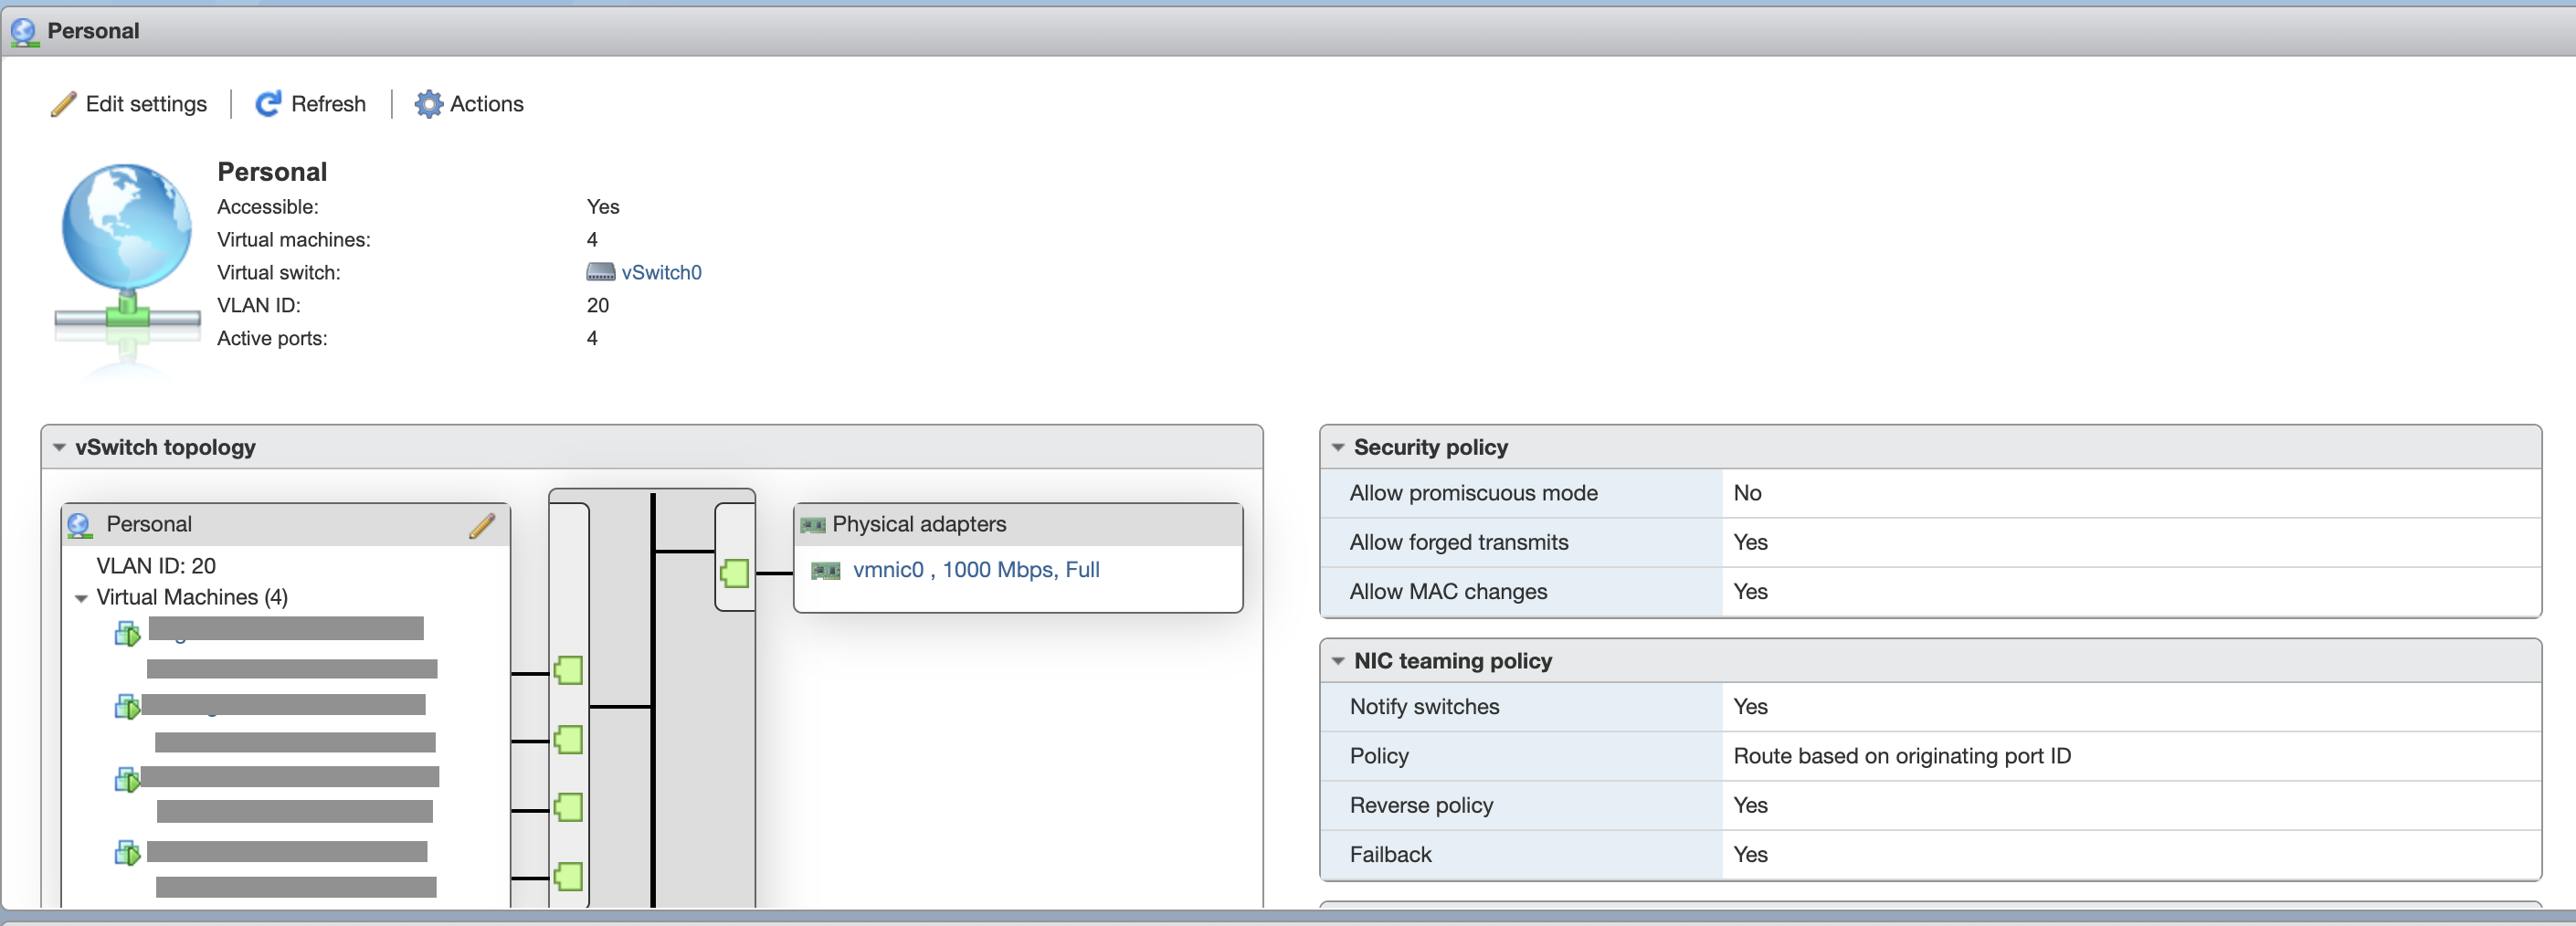The width and height of the screenshot is (2576, 926).
Task: Click the vSwitch0 switch icon
Action: tap(600, 272)
